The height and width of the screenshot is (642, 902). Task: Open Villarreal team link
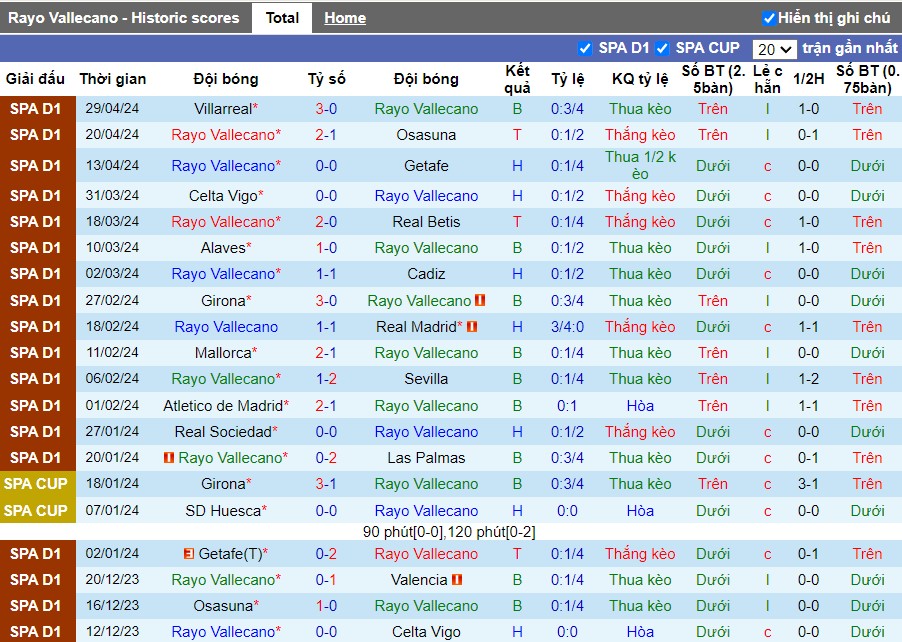click(223, 109)
